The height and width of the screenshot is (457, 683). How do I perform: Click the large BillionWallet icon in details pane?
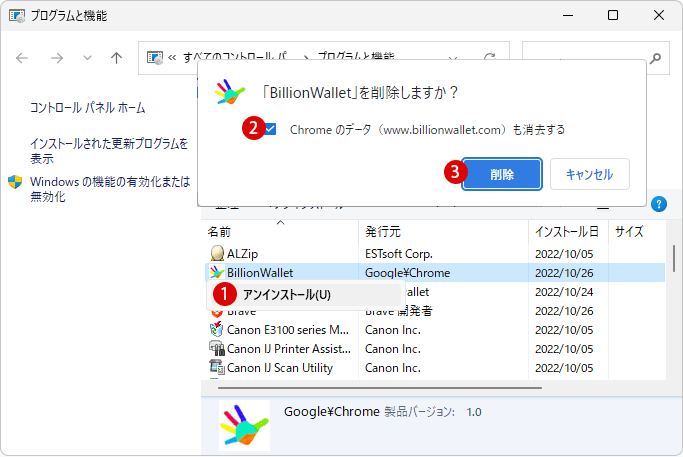[244, 425]
